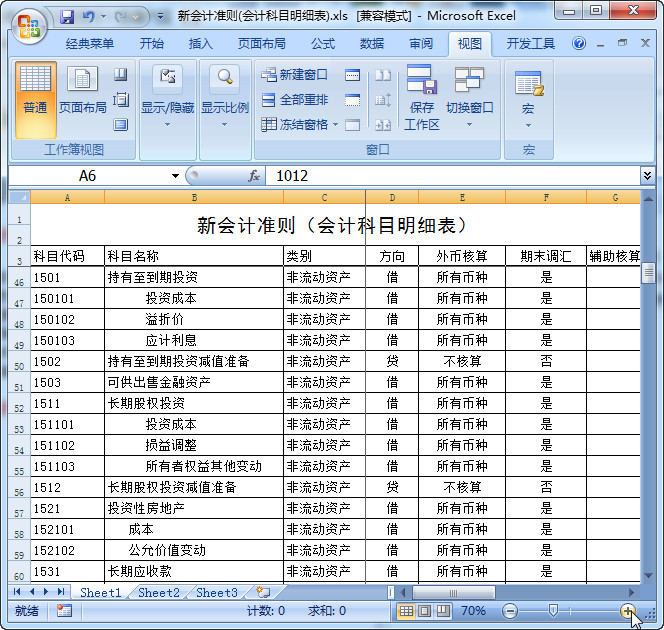Switch to Sheet1 tab

pos(100,592)
